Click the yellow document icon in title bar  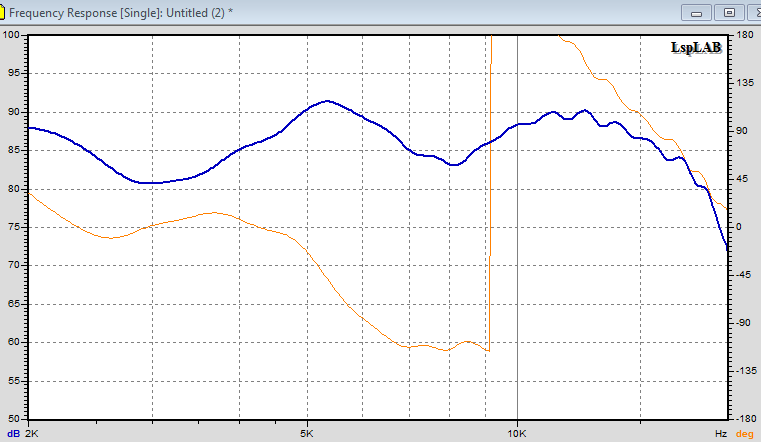pyautogui.click(x=1, y=13)
